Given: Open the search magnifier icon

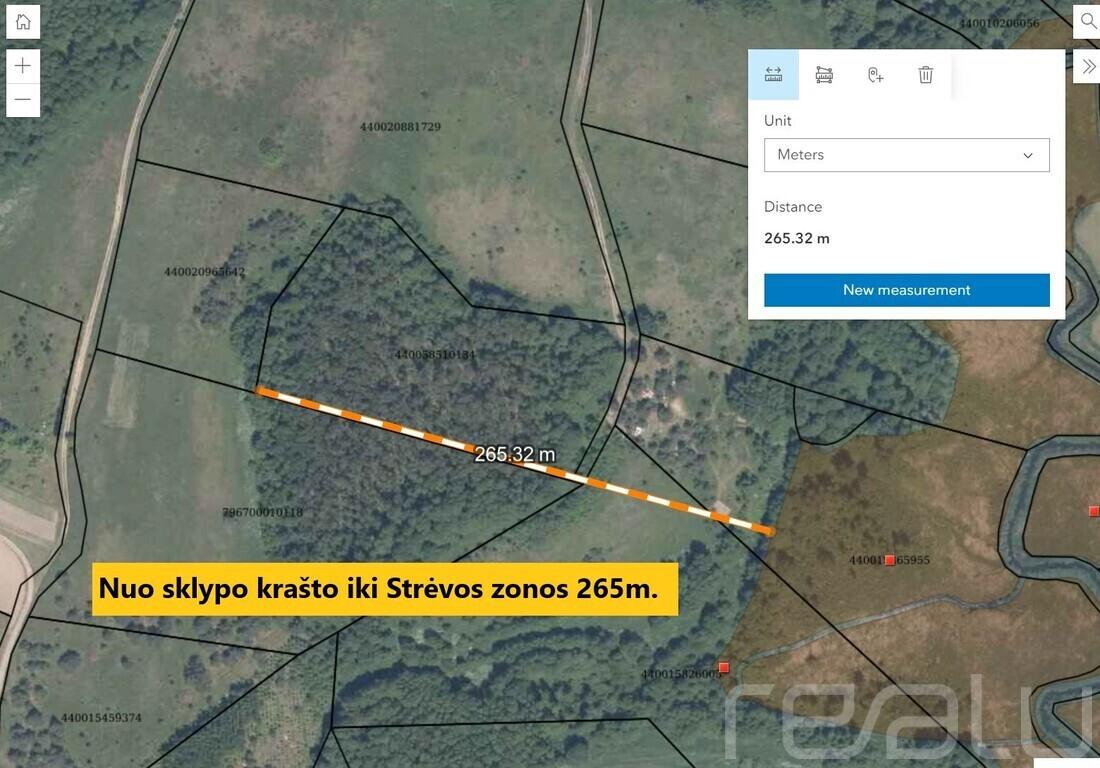Looking at the screenshot, I should click(1088, 22).
